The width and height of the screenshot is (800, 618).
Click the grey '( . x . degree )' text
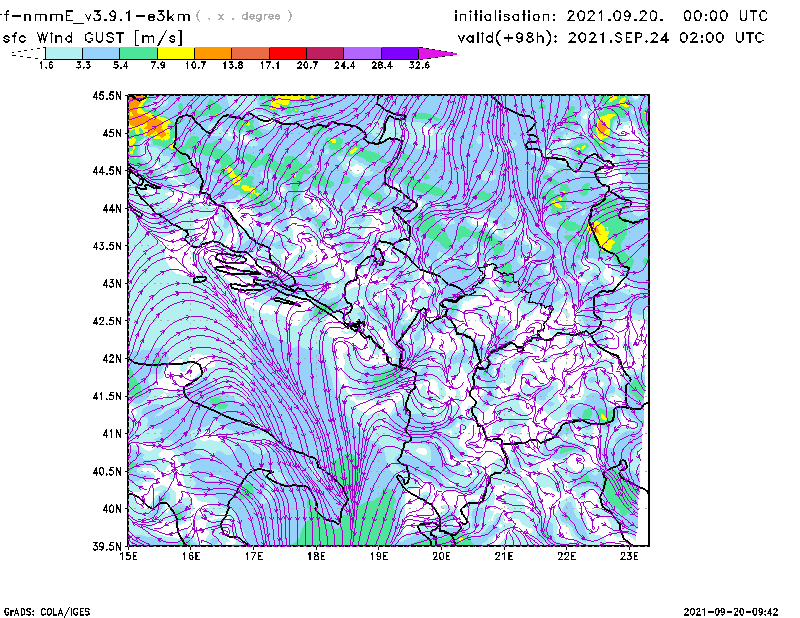coord(245,16)
